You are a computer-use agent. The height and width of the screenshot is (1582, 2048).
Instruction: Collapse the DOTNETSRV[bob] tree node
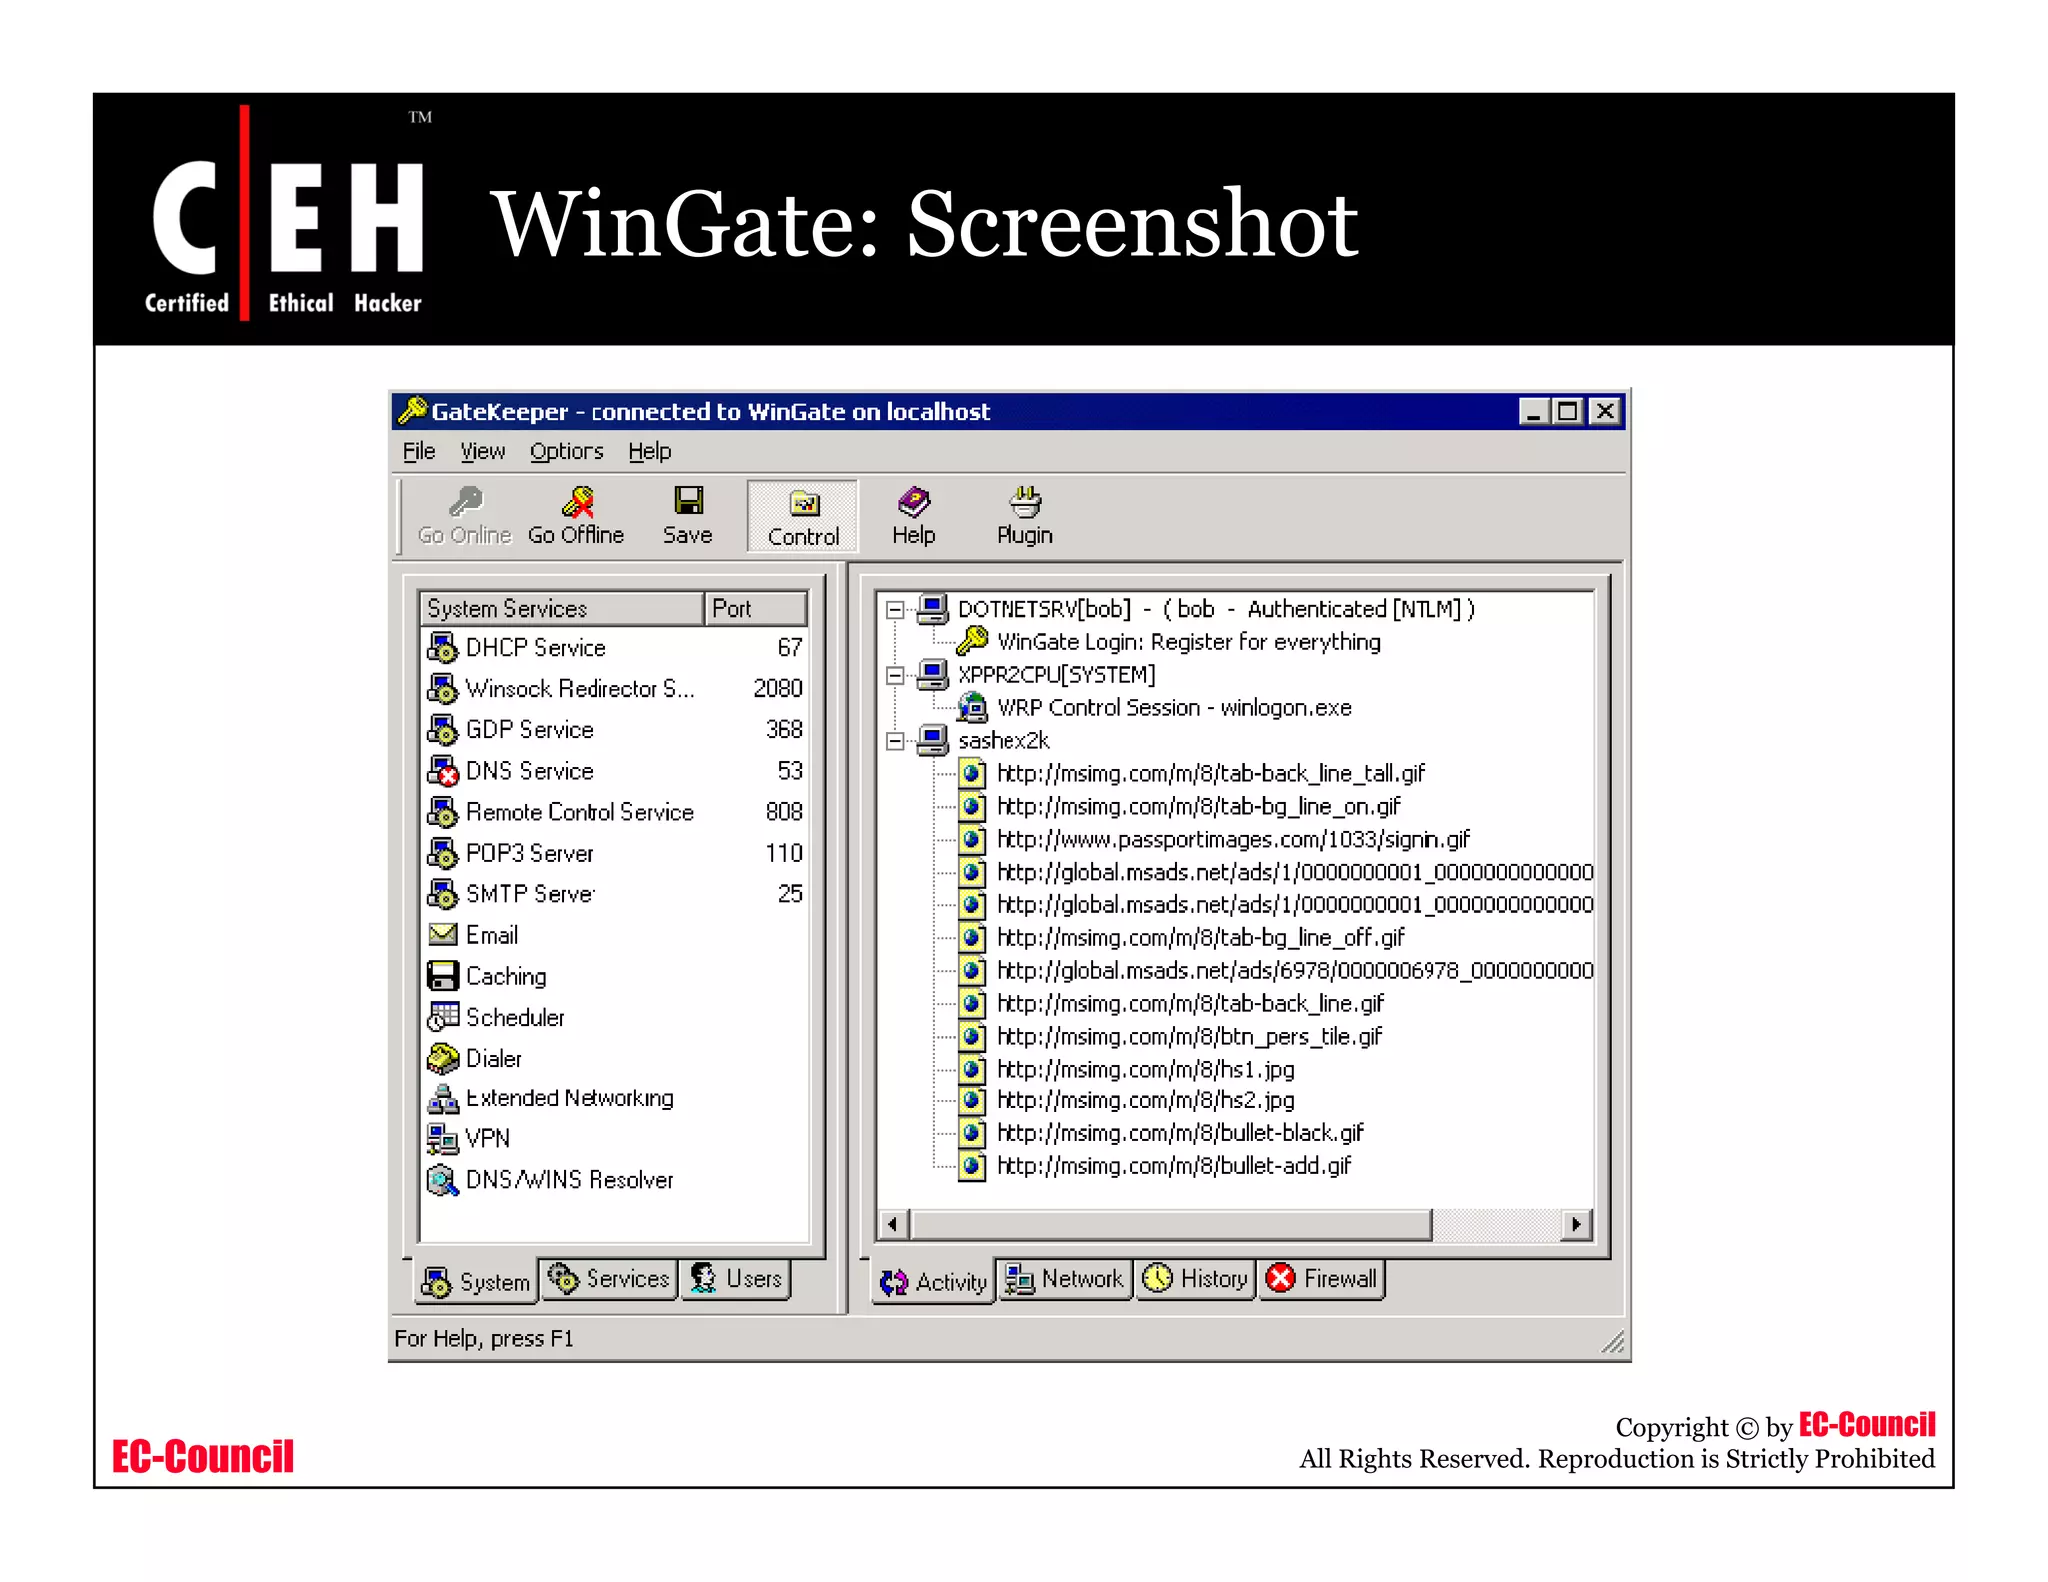pos(895,609)
